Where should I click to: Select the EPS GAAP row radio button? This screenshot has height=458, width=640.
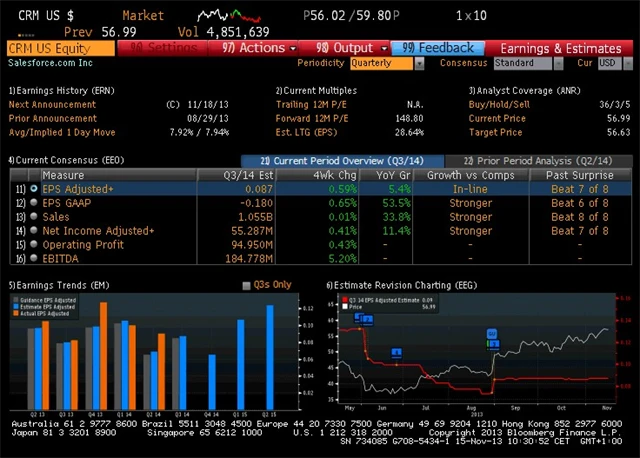pos(35,202)
